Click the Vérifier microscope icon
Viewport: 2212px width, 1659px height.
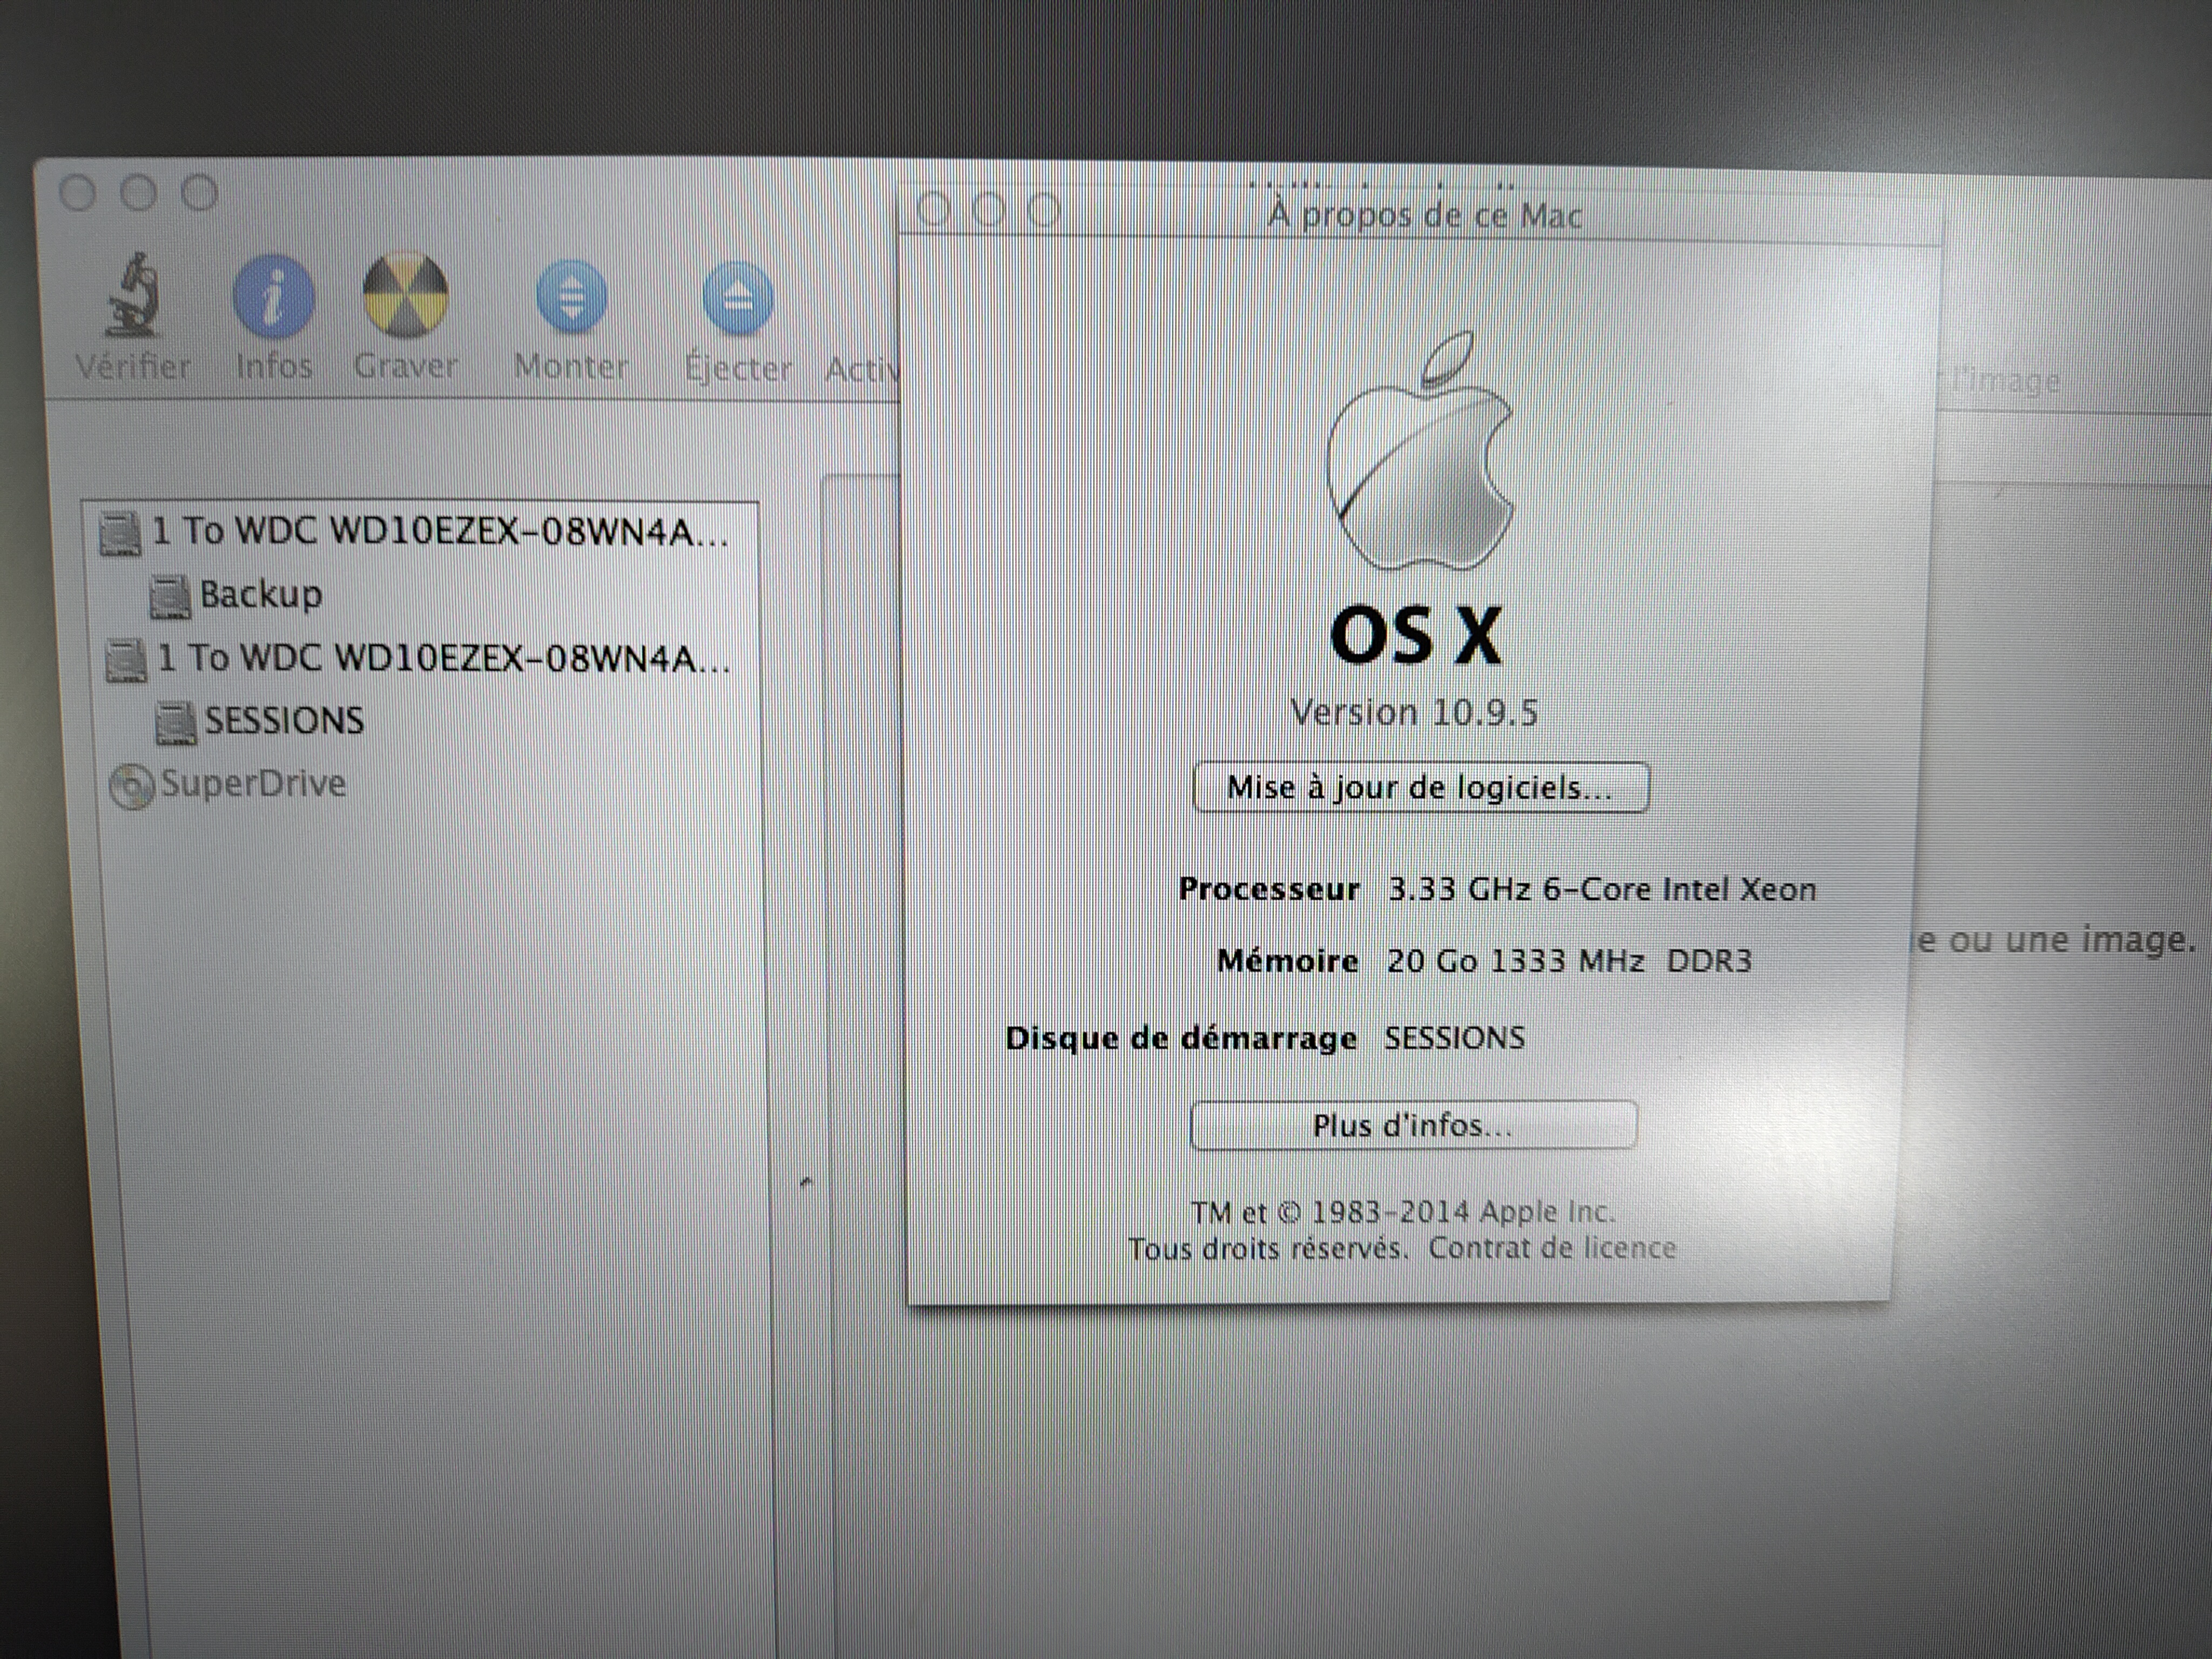(x=133, y=296)
